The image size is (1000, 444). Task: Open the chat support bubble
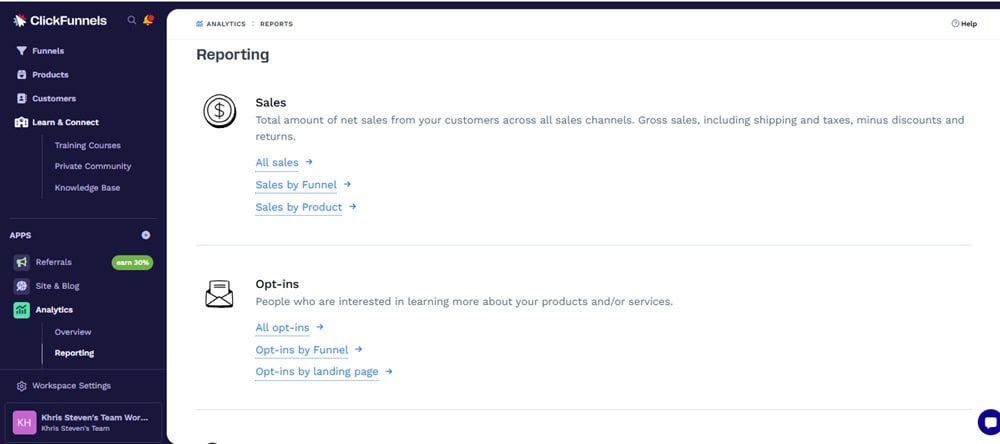989,422
